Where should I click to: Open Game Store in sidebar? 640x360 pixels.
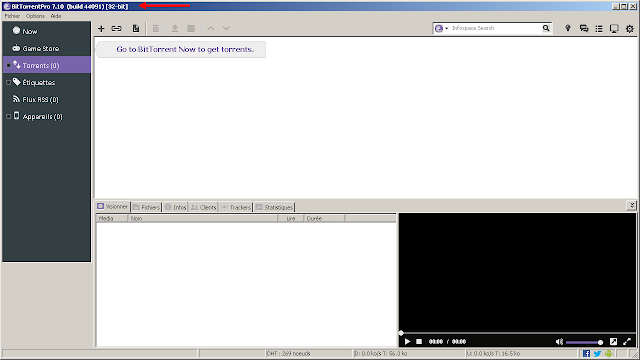coord(47,48)
